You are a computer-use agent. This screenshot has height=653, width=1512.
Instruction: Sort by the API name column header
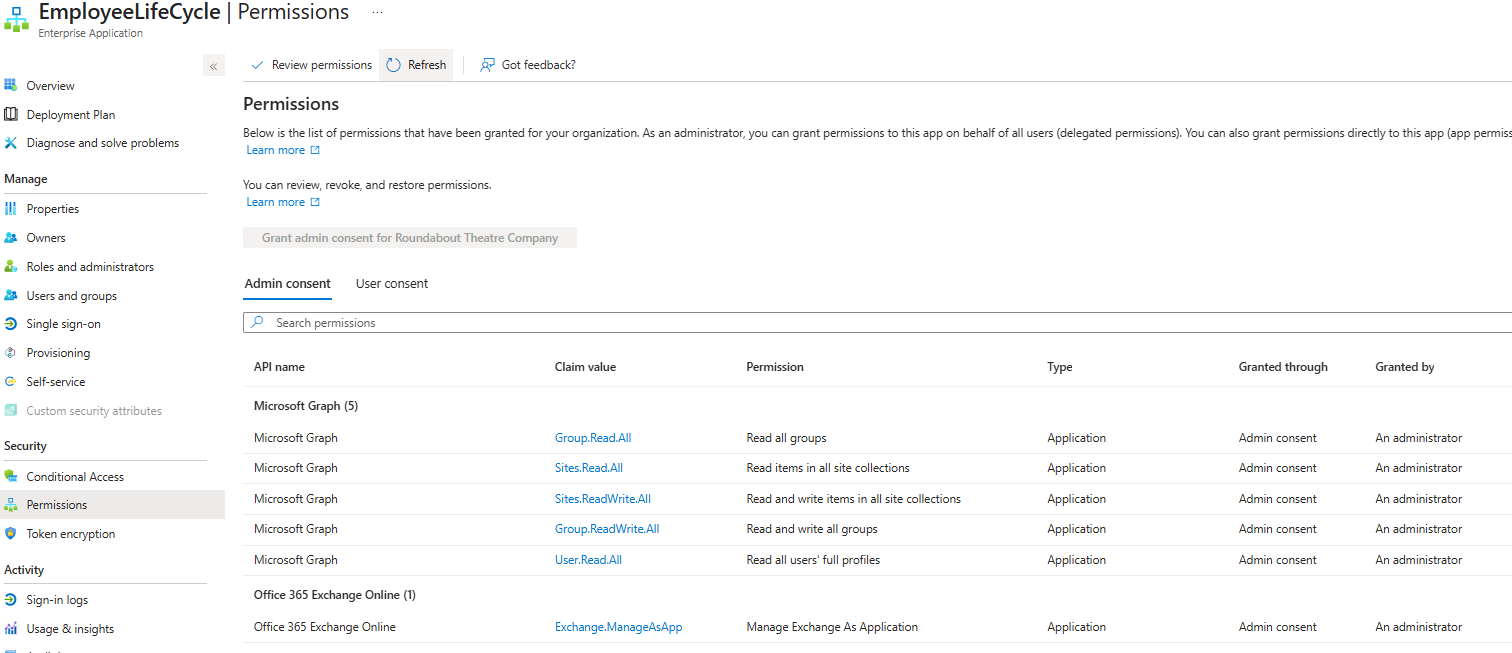point(279,367)
